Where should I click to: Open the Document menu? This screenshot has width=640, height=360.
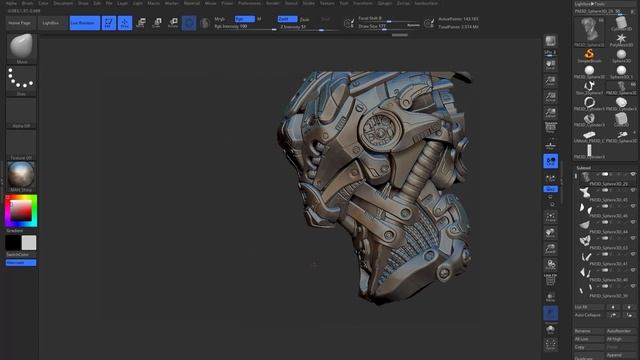pos(64,3)
